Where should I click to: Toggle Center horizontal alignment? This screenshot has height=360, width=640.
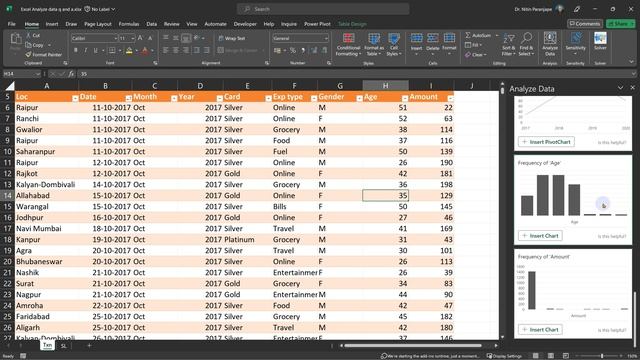[x=176, y=51]
